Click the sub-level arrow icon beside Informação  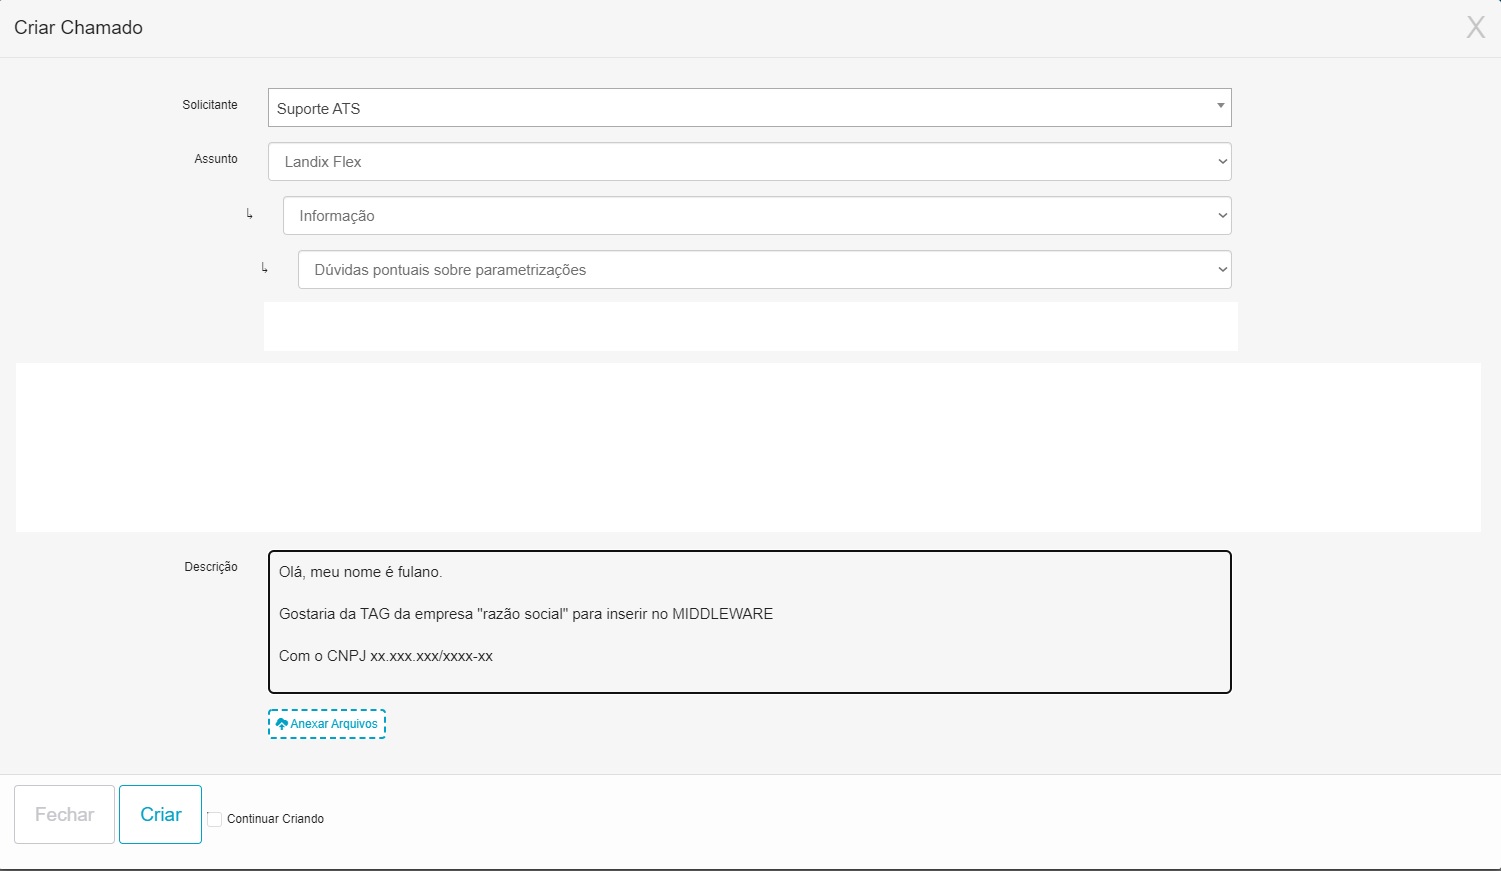tap(249, 214)
